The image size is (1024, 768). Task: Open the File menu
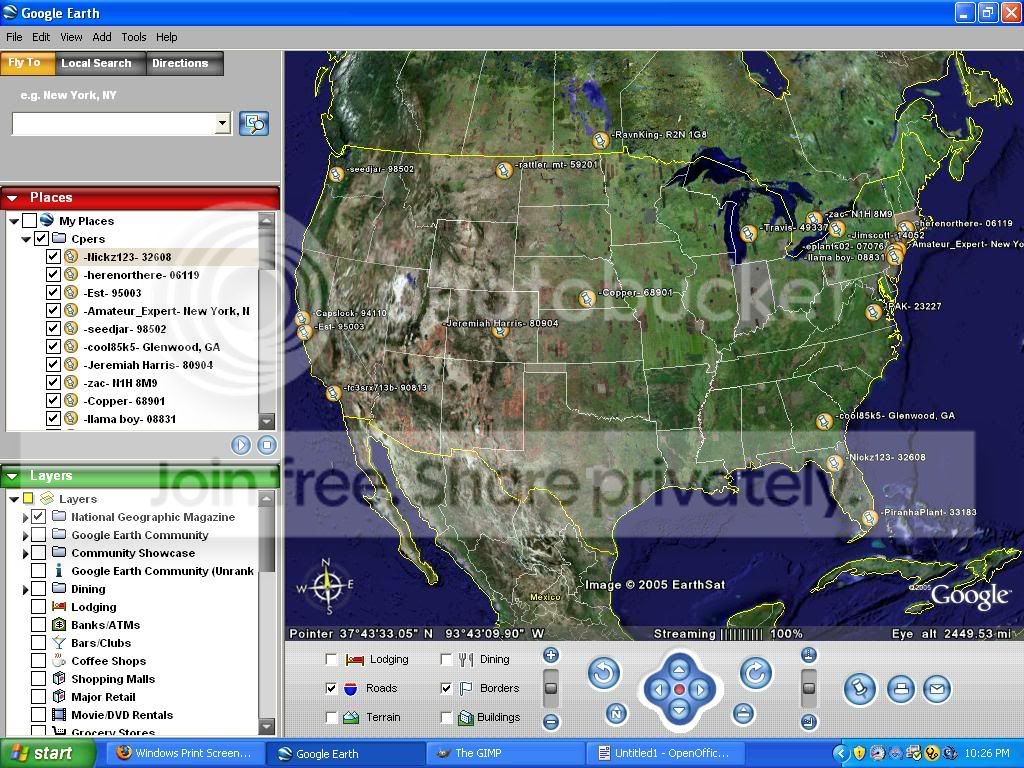click(14, 37)
